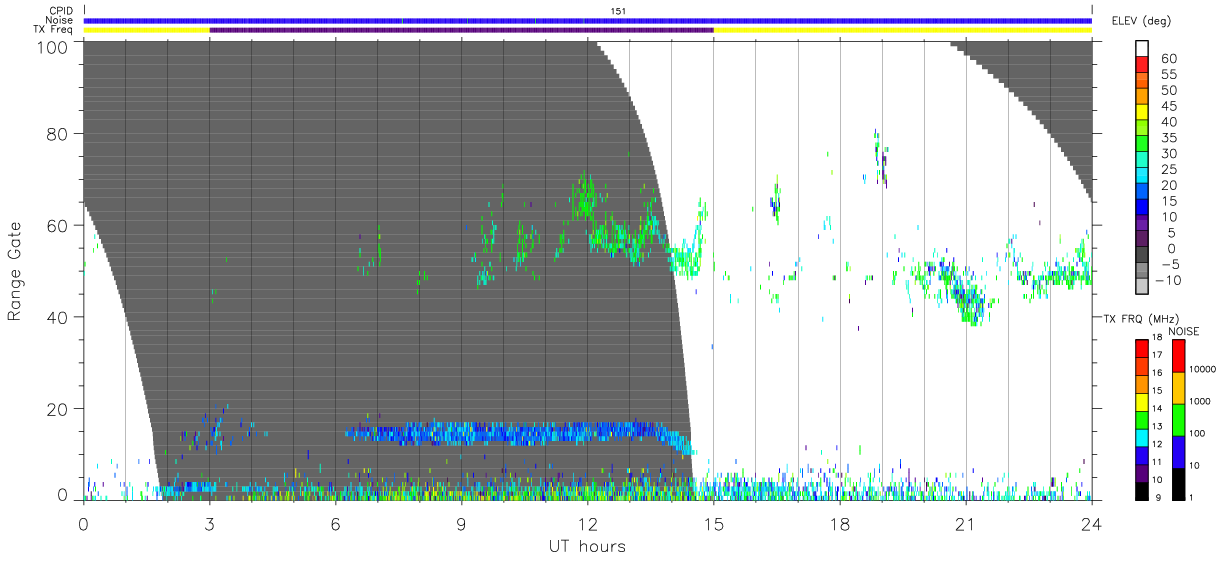Click the 24 tick on UT hours axis
Image resolution: width=1228 pixels, height=567 pixels.
coord(1091,523)
